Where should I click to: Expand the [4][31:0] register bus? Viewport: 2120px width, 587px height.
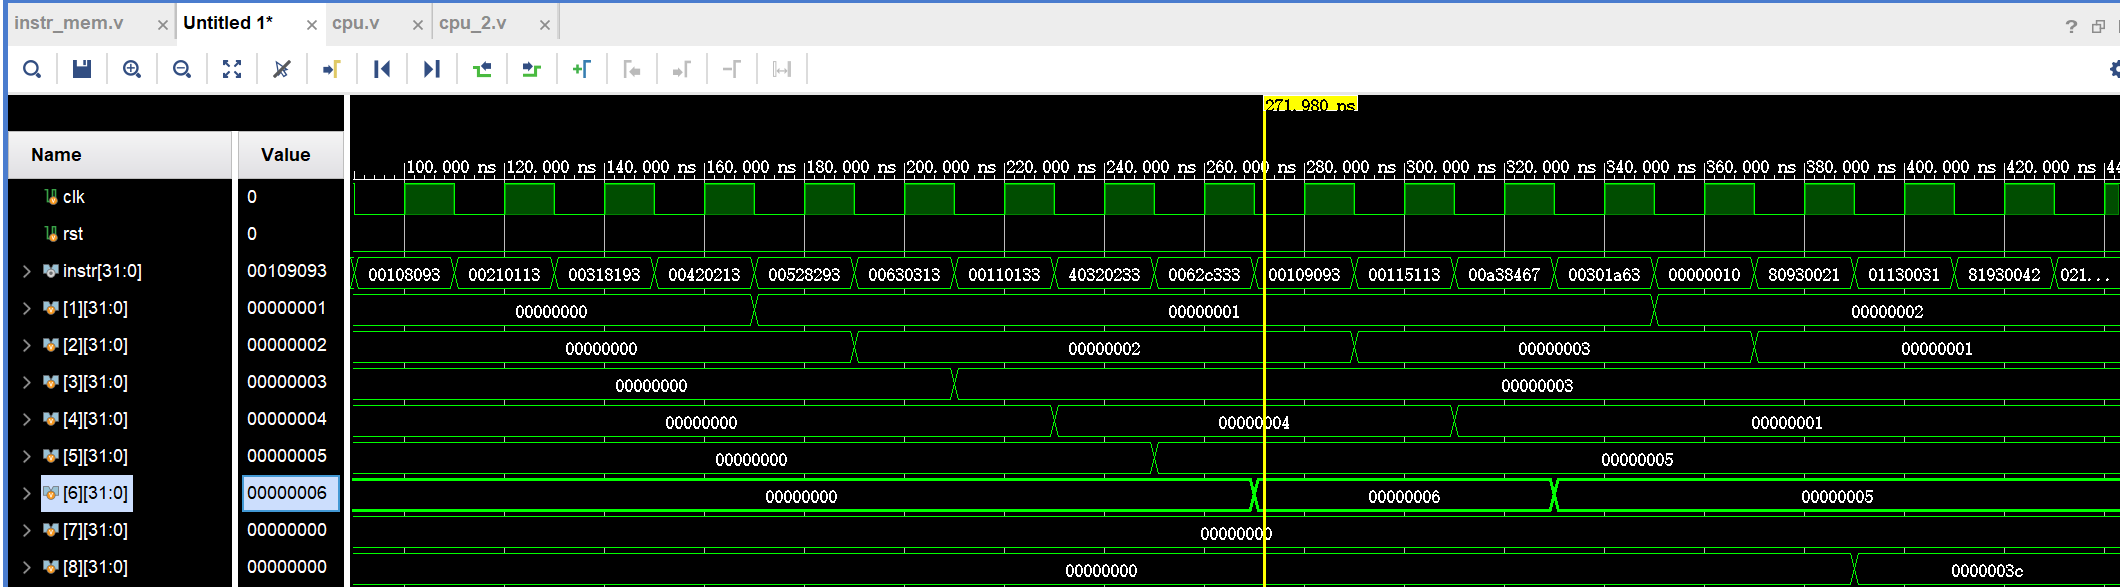[x=26, y=419]
